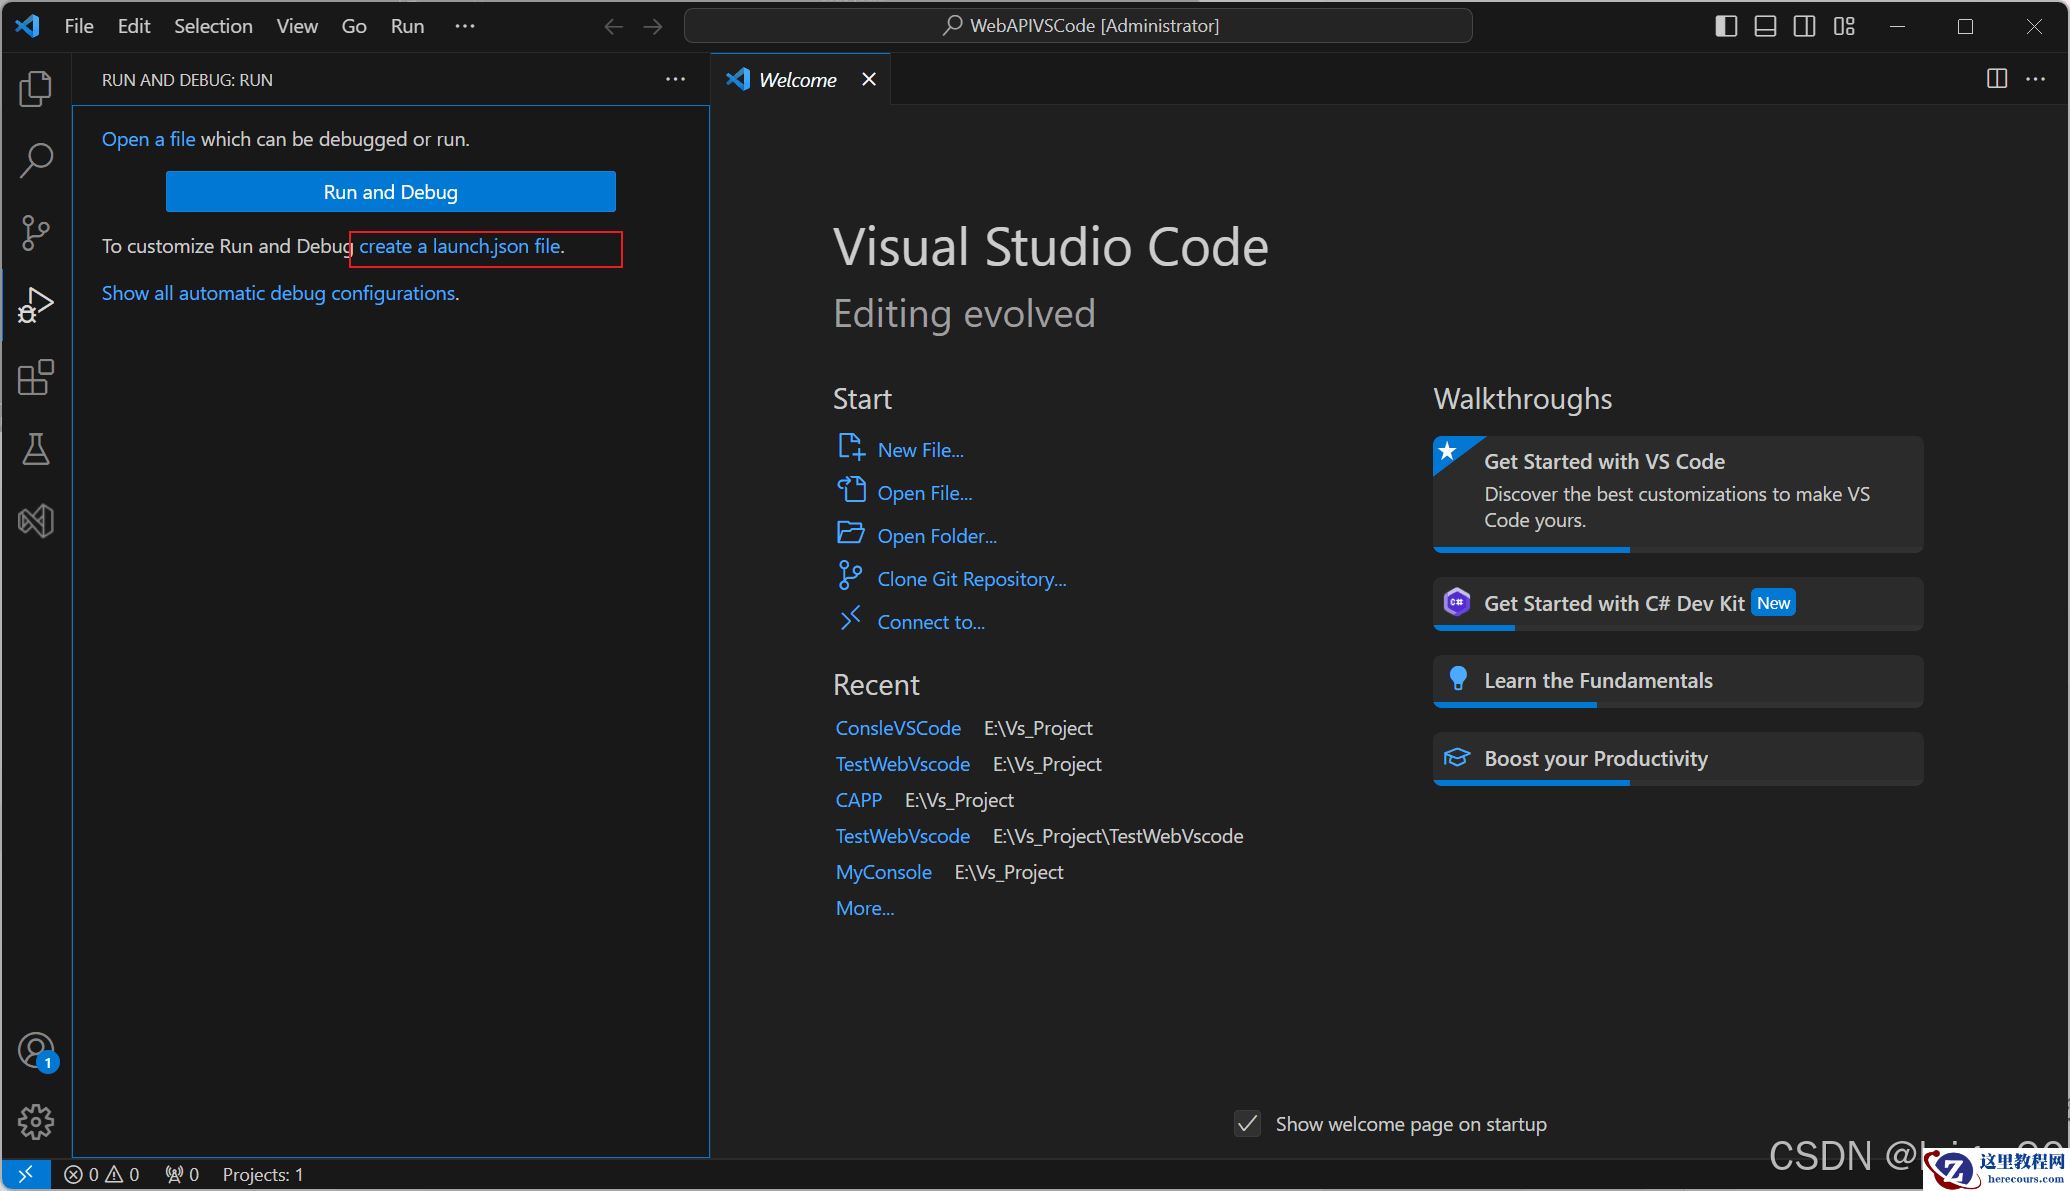Open Run and Debug views and more actions
2070x1191 pixels.
point(675,79)
